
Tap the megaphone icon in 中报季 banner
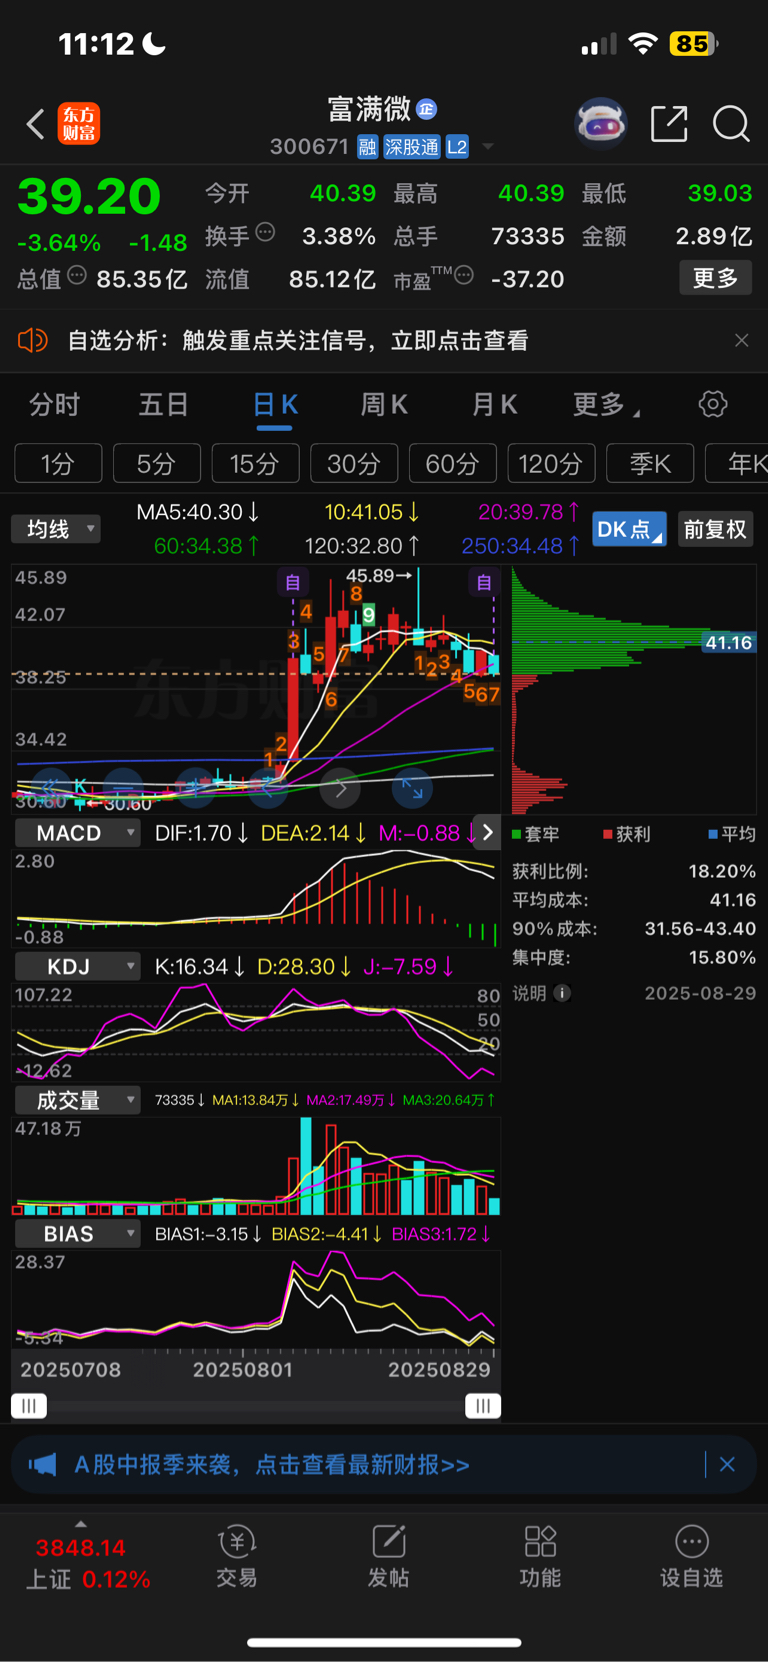click(x=42, y=1465)
